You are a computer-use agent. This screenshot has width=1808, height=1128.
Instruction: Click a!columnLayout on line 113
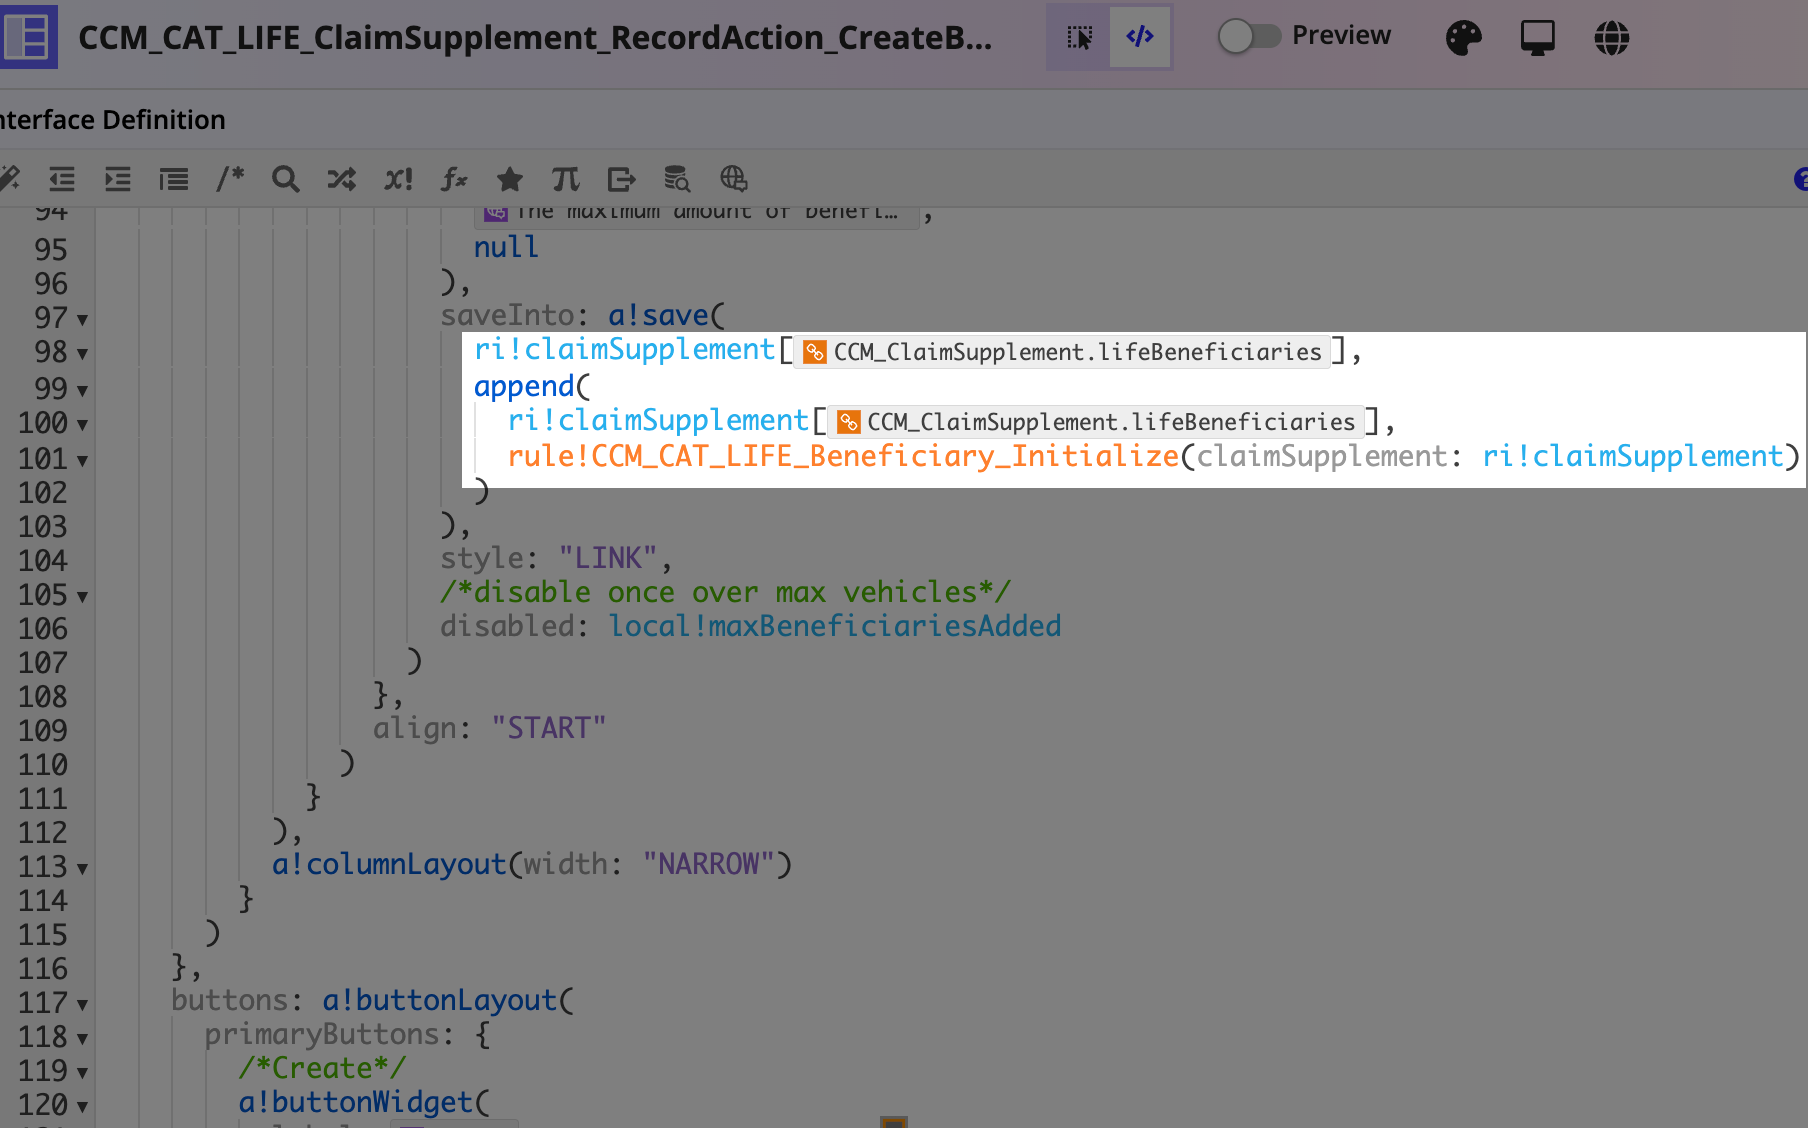point(389,864)
